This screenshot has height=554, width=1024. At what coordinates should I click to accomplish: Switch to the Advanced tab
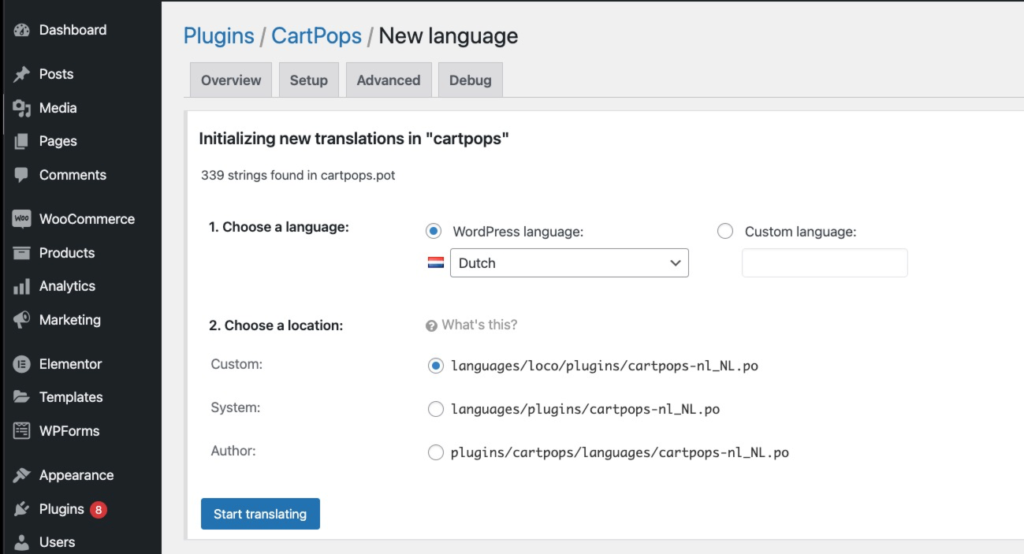388,80
